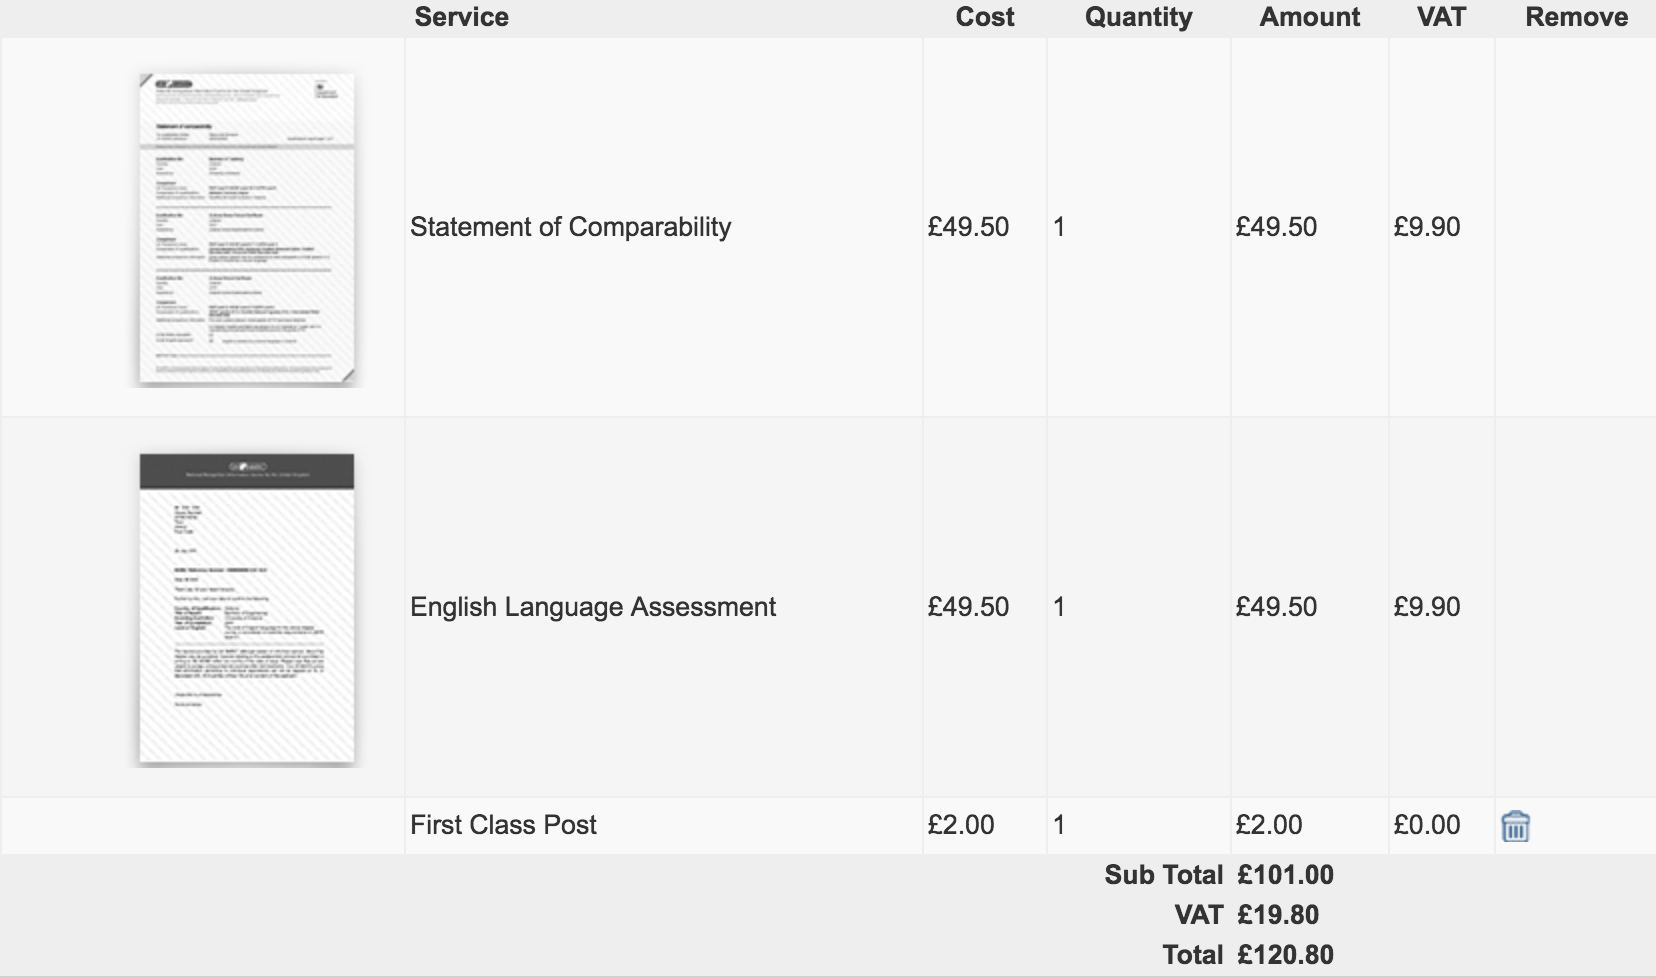Select the Service column header

[461, 16]
